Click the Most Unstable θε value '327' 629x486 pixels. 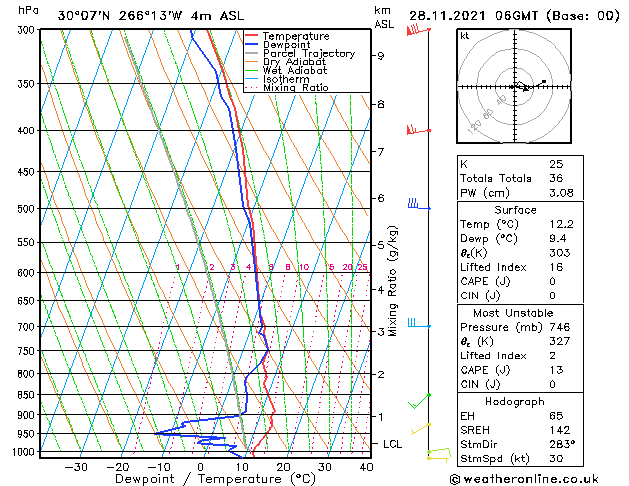560,341
